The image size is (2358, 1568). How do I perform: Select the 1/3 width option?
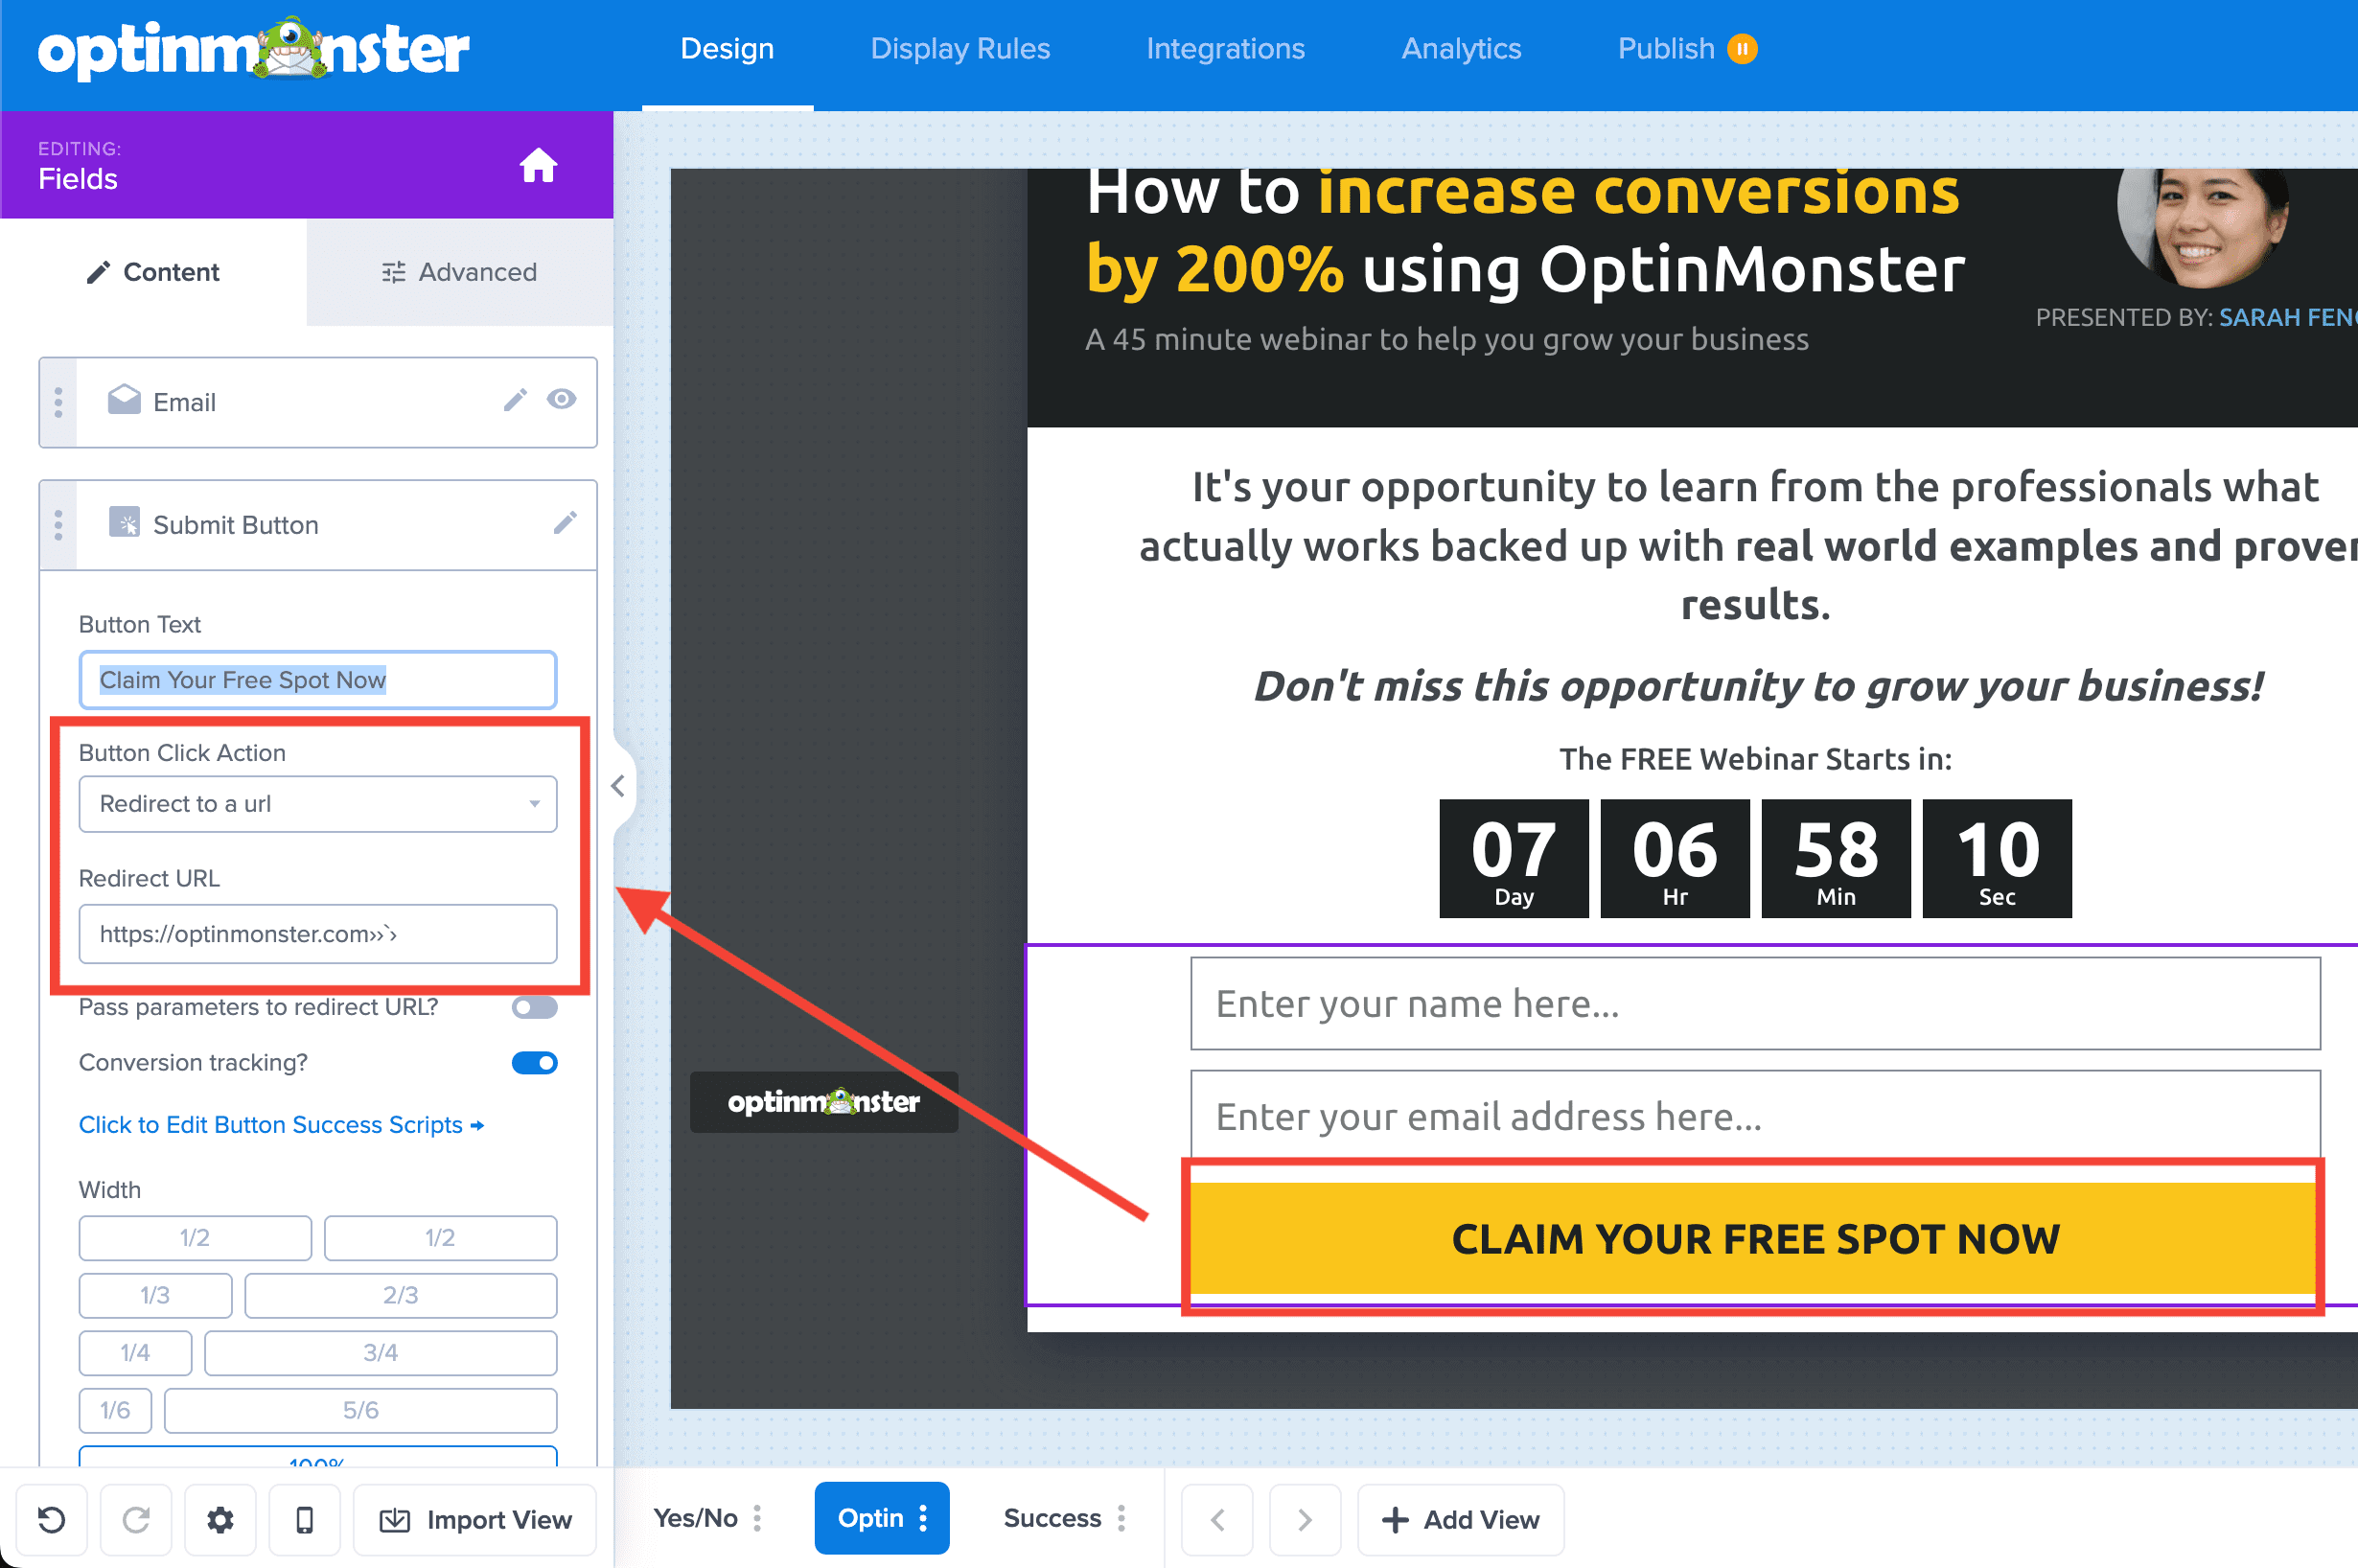pyautogui.click(x=155, y=1296)
